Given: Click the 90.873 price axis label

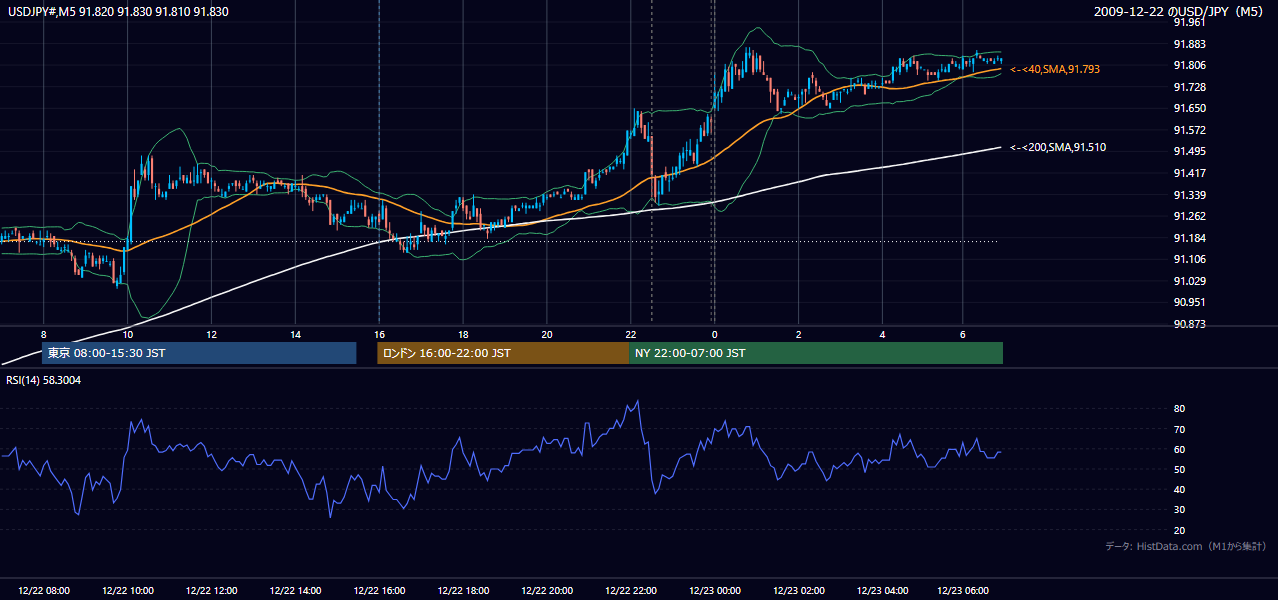Looking at the screenshot, I should click(x=1188, y=324).
